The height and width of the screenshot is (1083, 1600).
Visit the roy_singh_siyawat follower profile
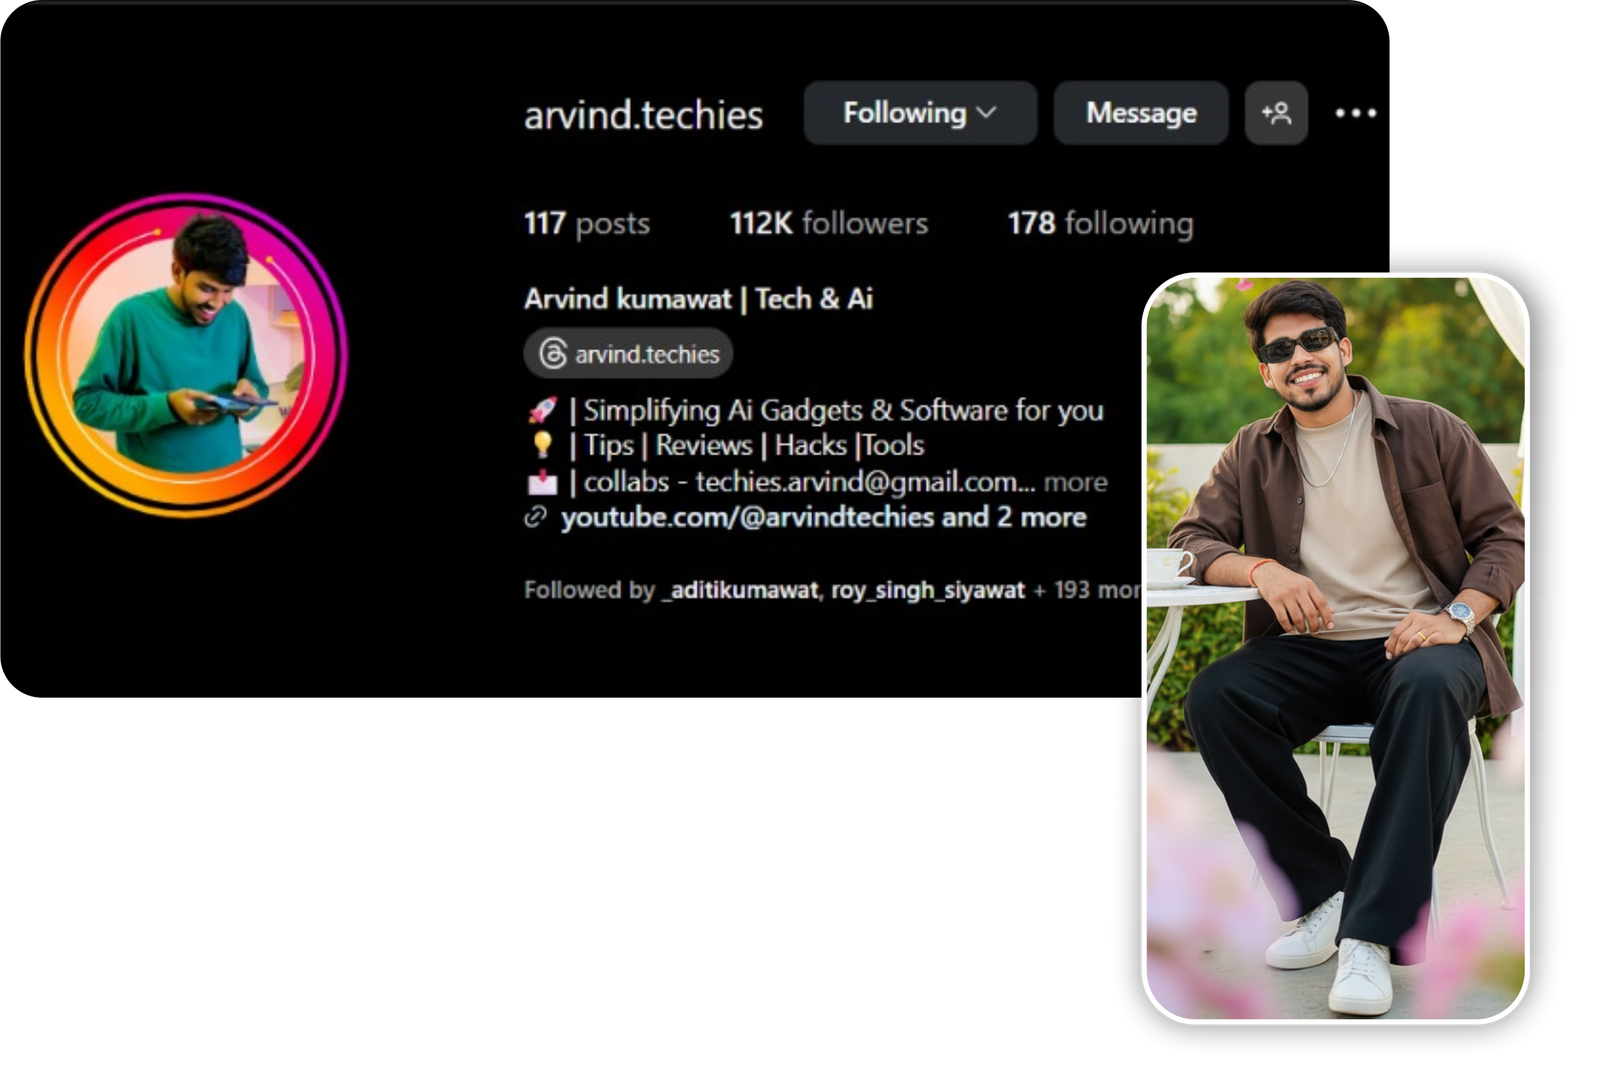(x=927, y=590)
